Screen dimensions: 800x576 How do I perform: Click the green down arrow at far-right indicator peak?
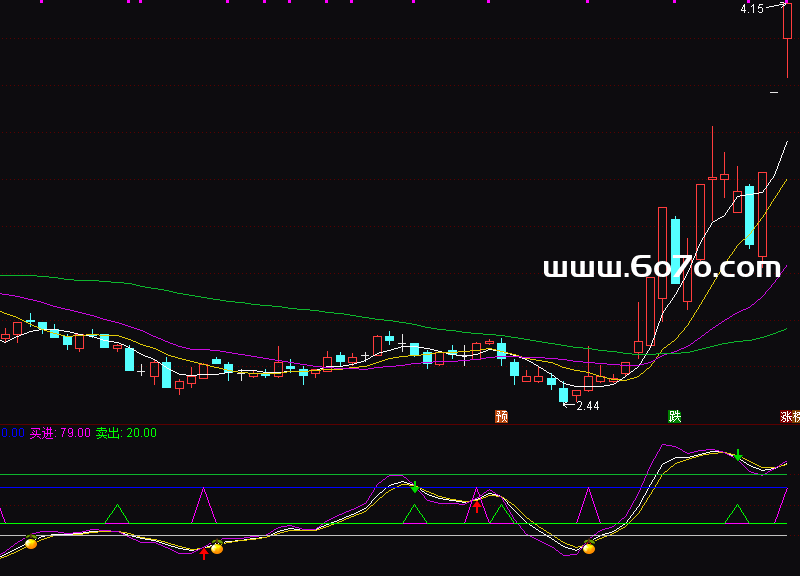coord(738,456)
